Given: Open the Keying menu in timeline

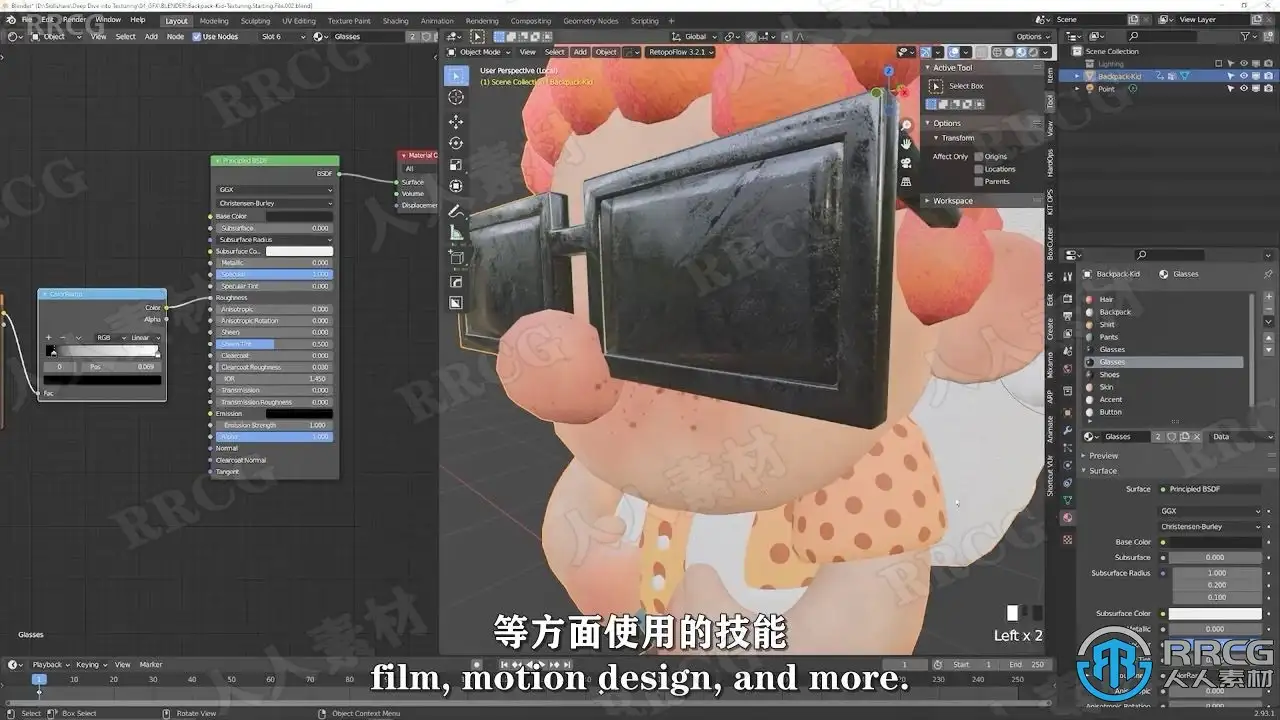Looking at the screenshot, I should point(89,664).
